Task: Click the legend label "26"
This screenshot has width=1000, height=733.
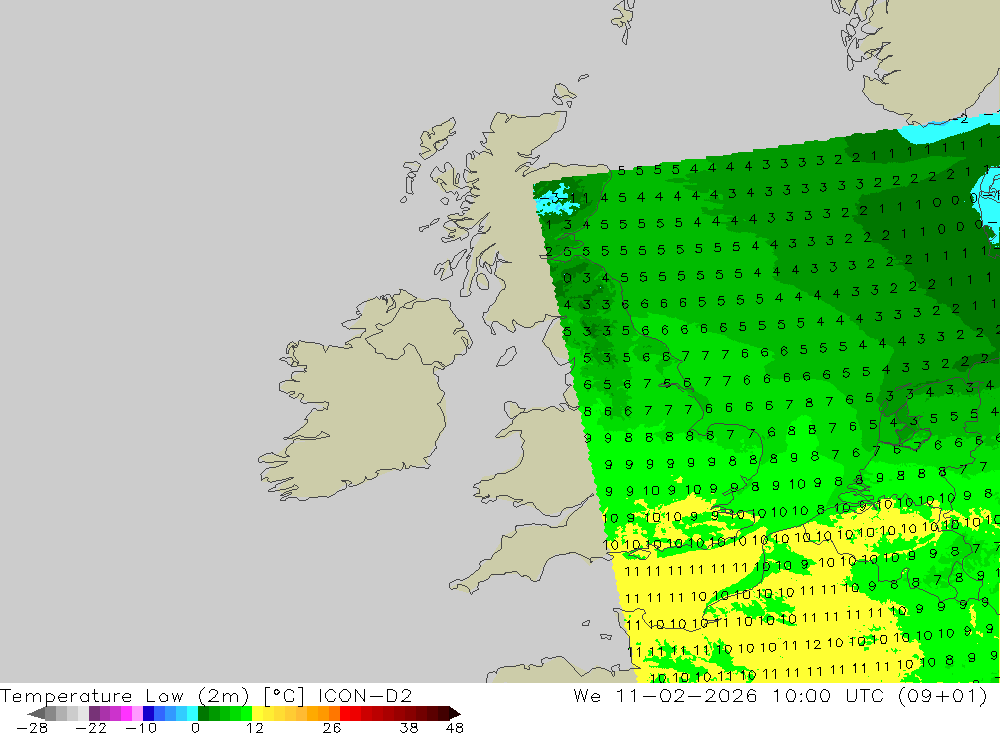Action: pyautogui.click(x=332, y=728)
